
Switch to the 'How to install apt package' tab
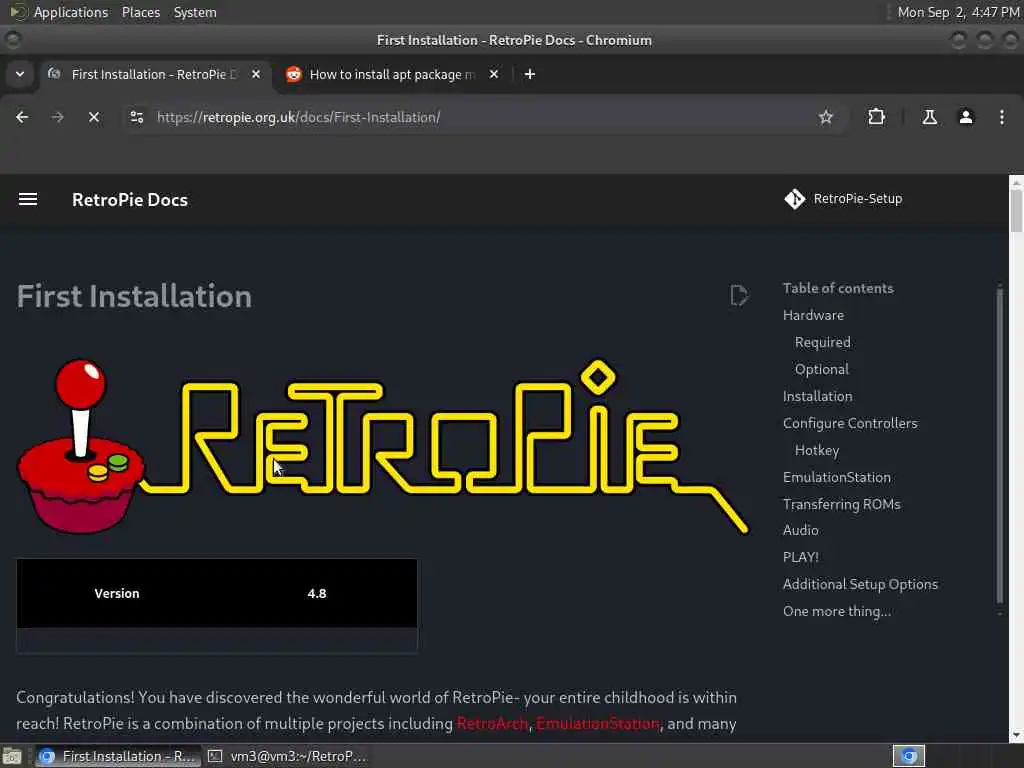coord(391,74)
